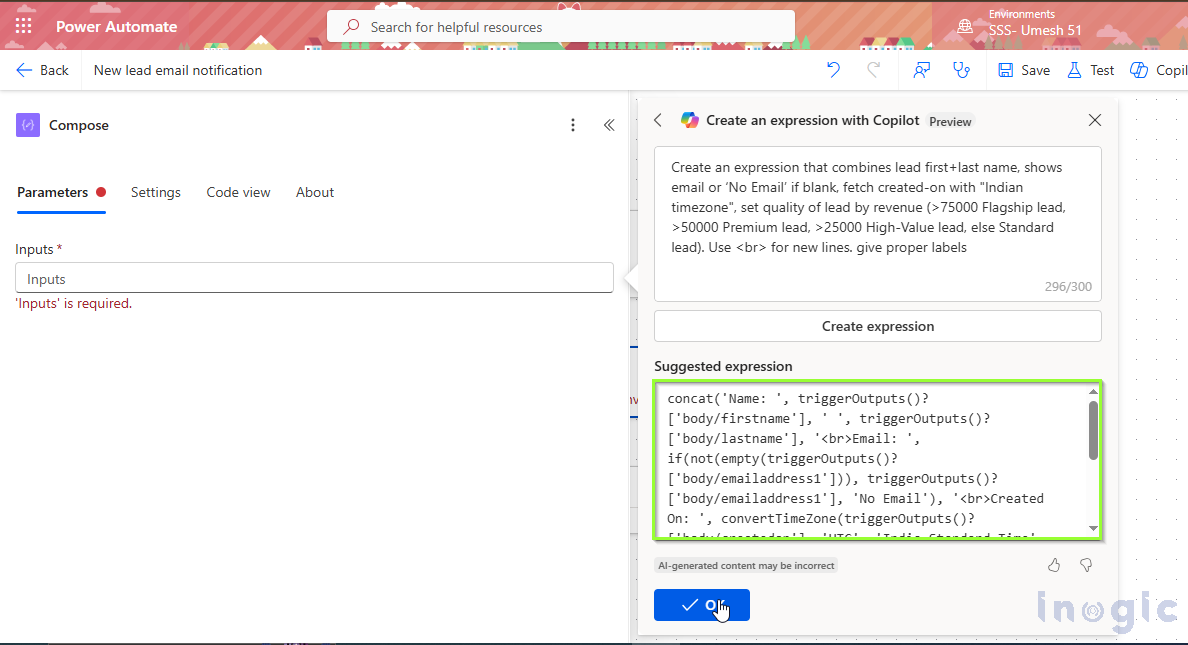
Task: Click the Redo arrow icon
Action: tap(873, 70)
